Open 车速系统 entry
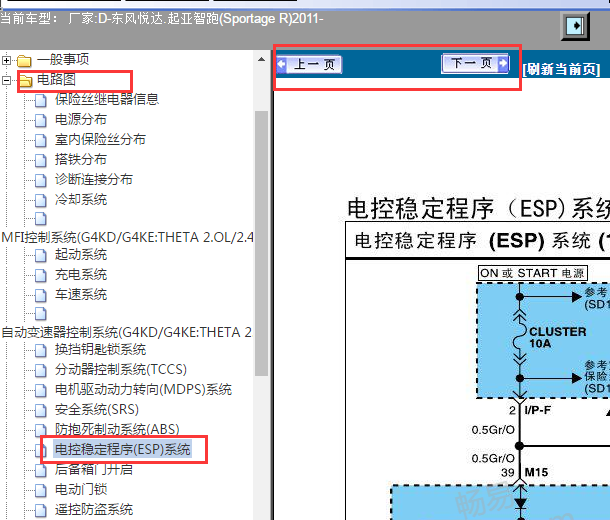The height and width of the screenshot is (520, 610). click(81, 294)
